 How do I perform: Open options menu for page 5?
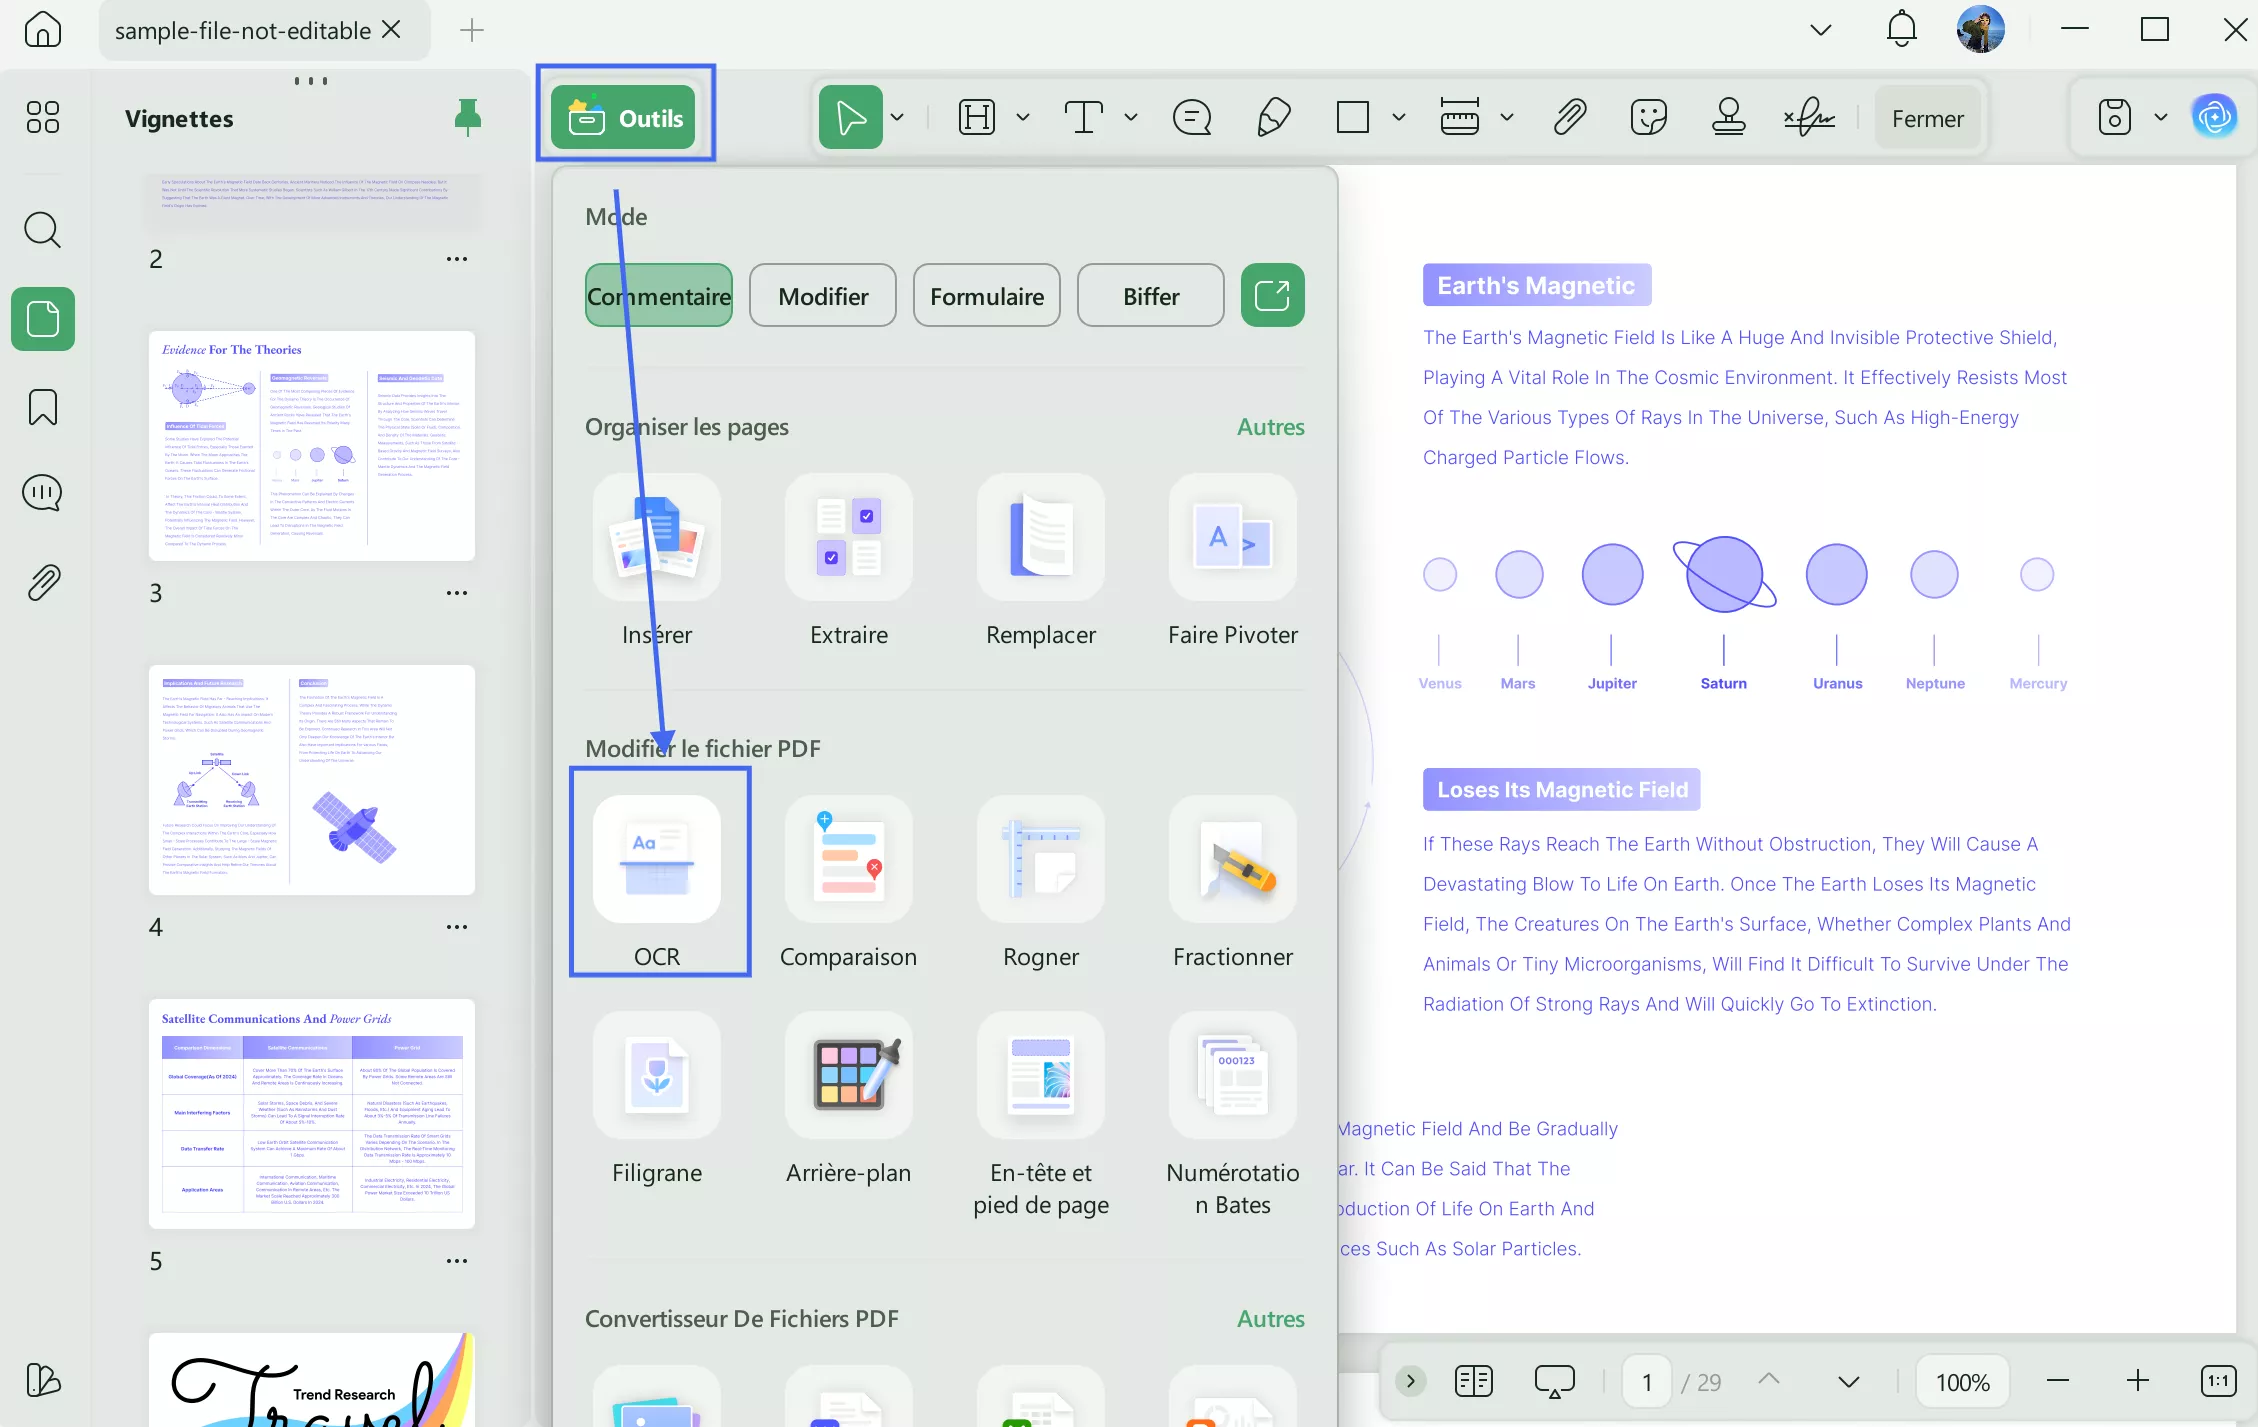pos(456,1261)
